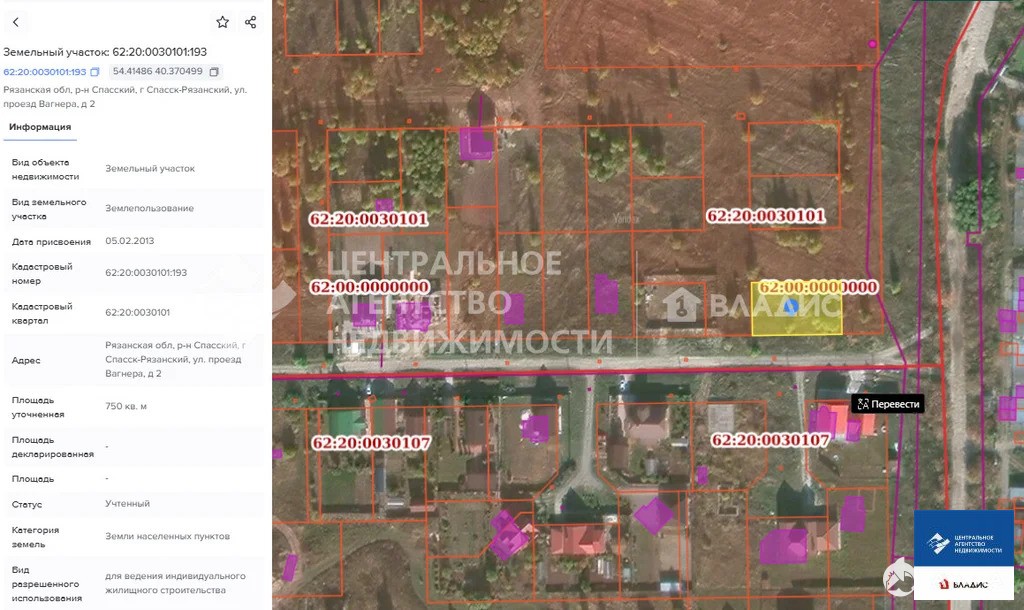Copy cadastral number 62:20:0030101:193 with copy icon
This screenshot has height=610, width=1024.
pos(95,72)
